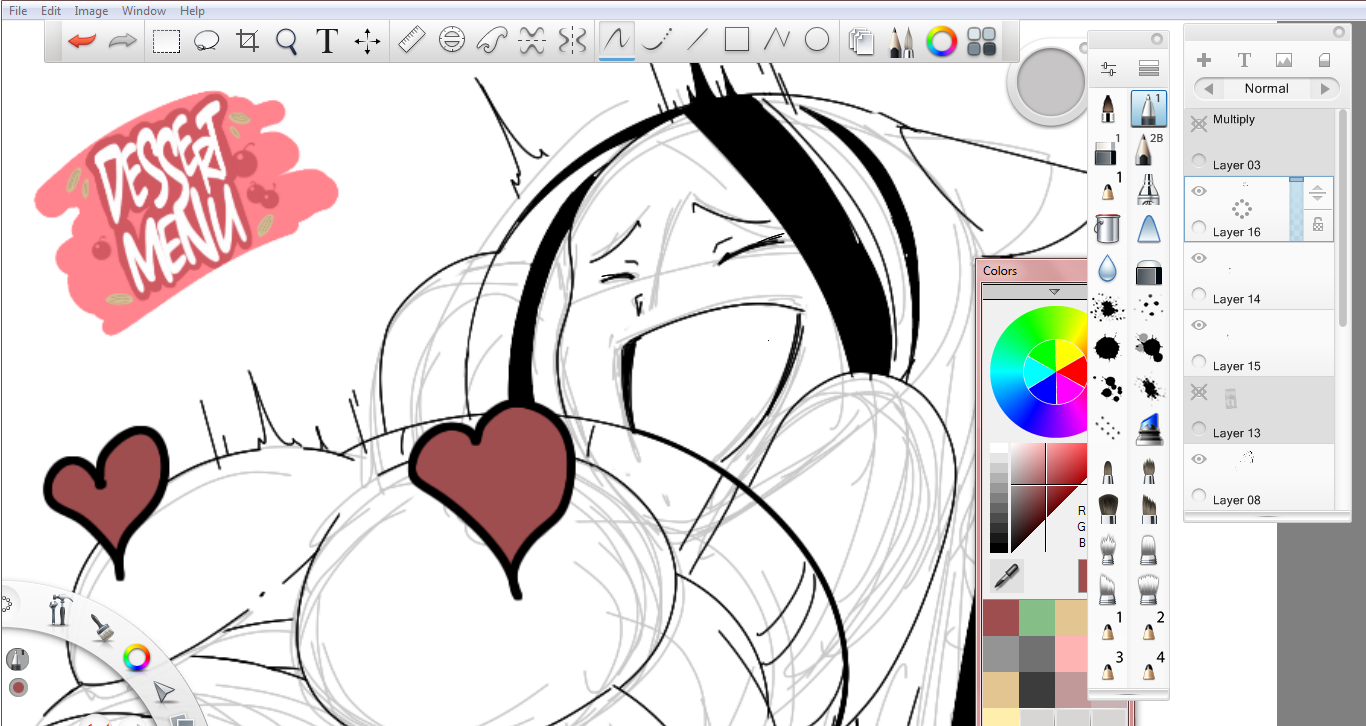Pick the pink color swatch
The height and width of the screenshot is (726, 1366).
1071,653
